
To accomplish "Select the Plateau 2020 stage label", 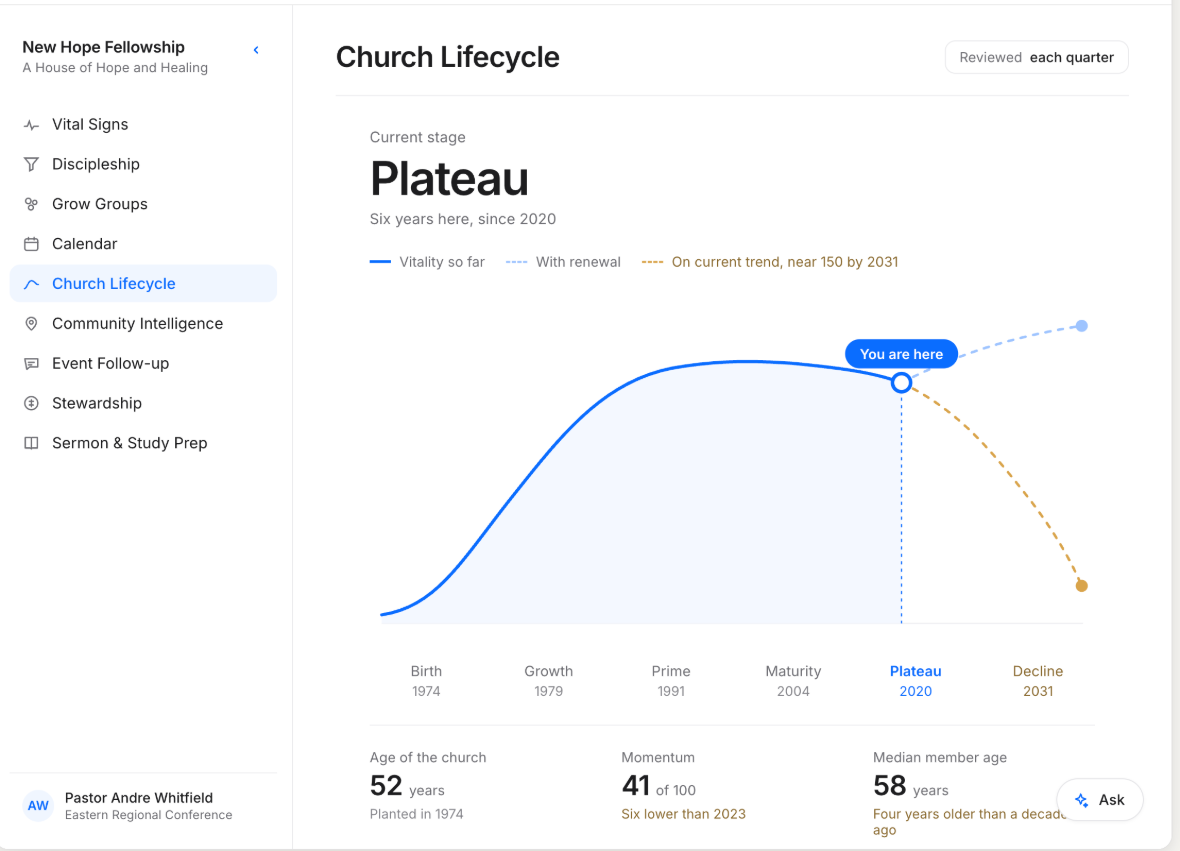I will point(915,681).
